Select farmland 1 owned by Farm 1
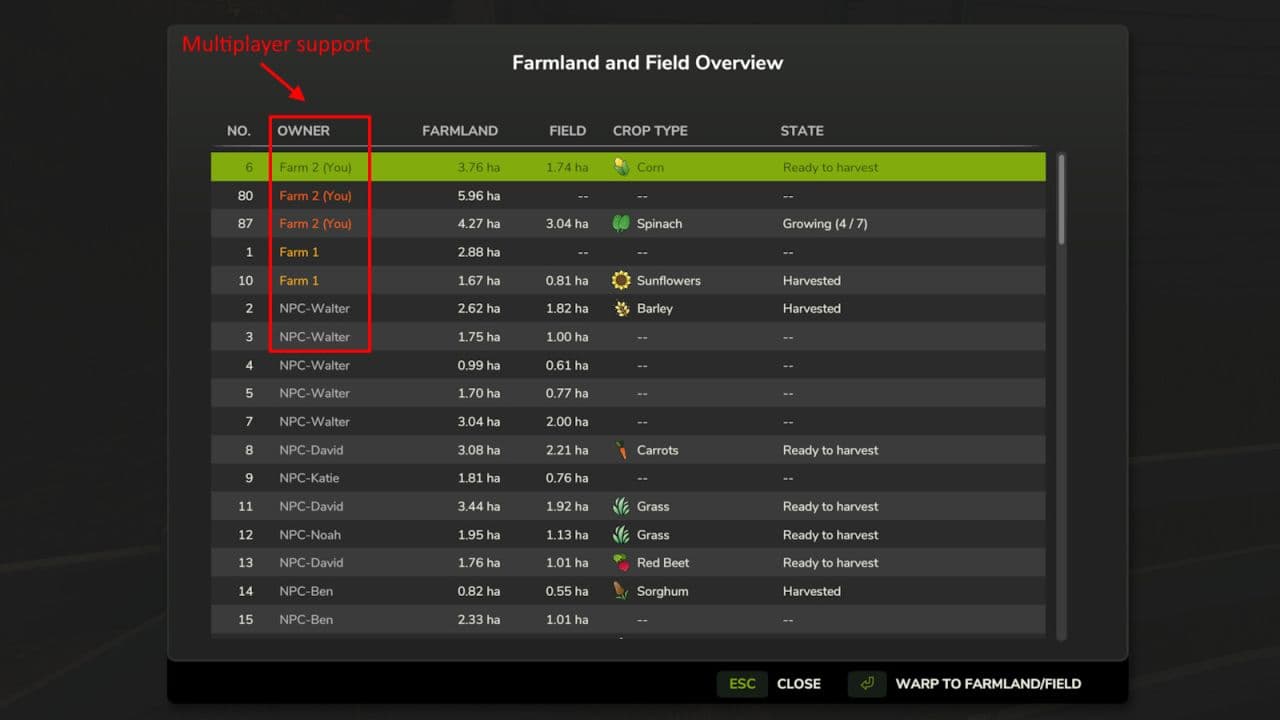1280x720 pixels. (628, 252)
